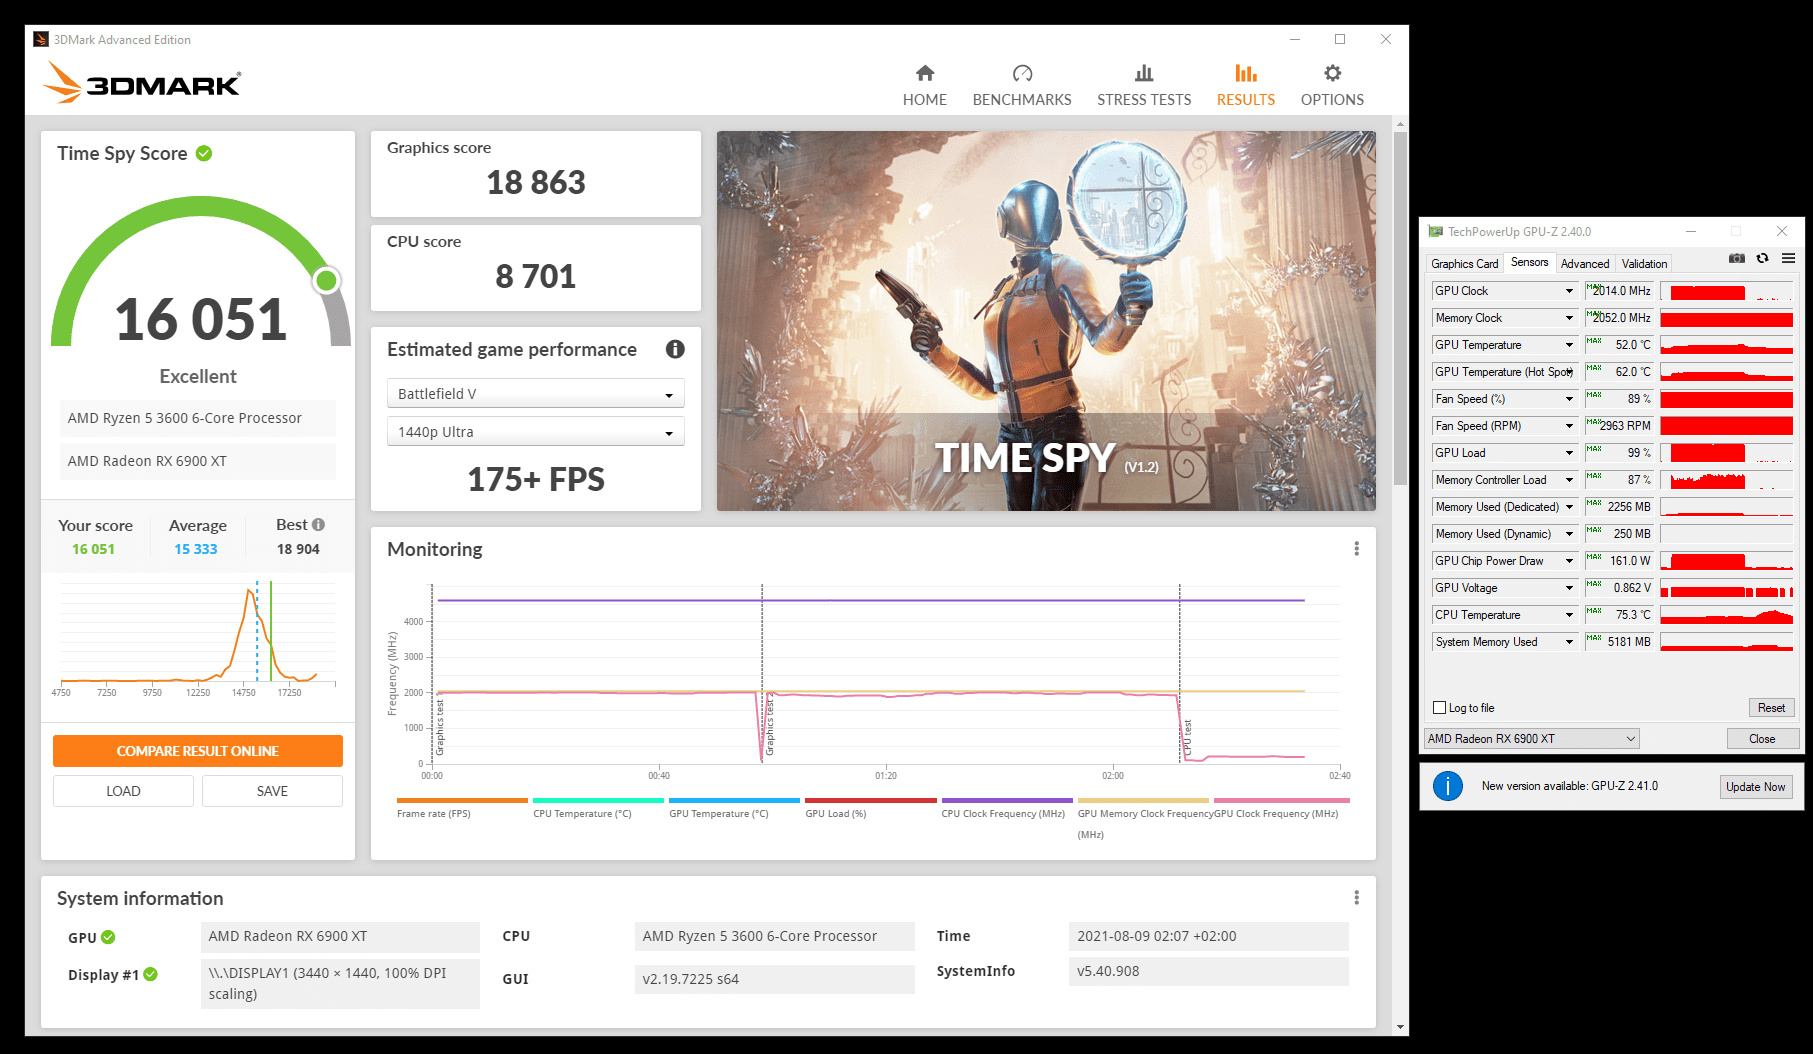Click the CPU score value 8 701
This screenshot has height=1054, width=1813.
point(536,277)
